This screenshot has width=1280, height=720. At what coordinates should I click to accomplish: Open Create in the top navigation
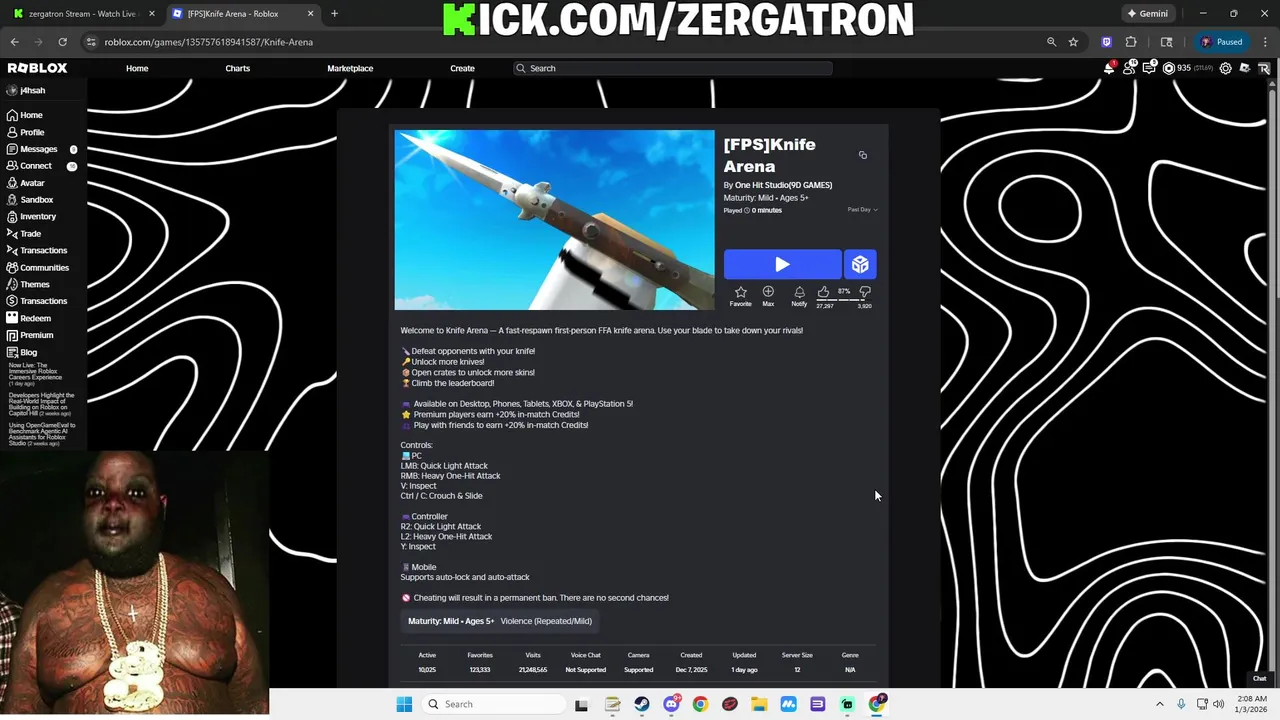click(462, 68)
